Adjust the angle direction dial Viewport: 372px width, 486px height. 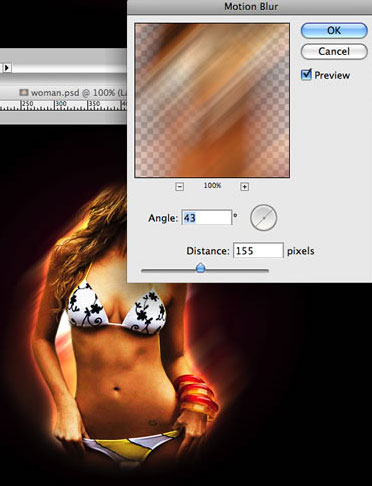[263, 218]
